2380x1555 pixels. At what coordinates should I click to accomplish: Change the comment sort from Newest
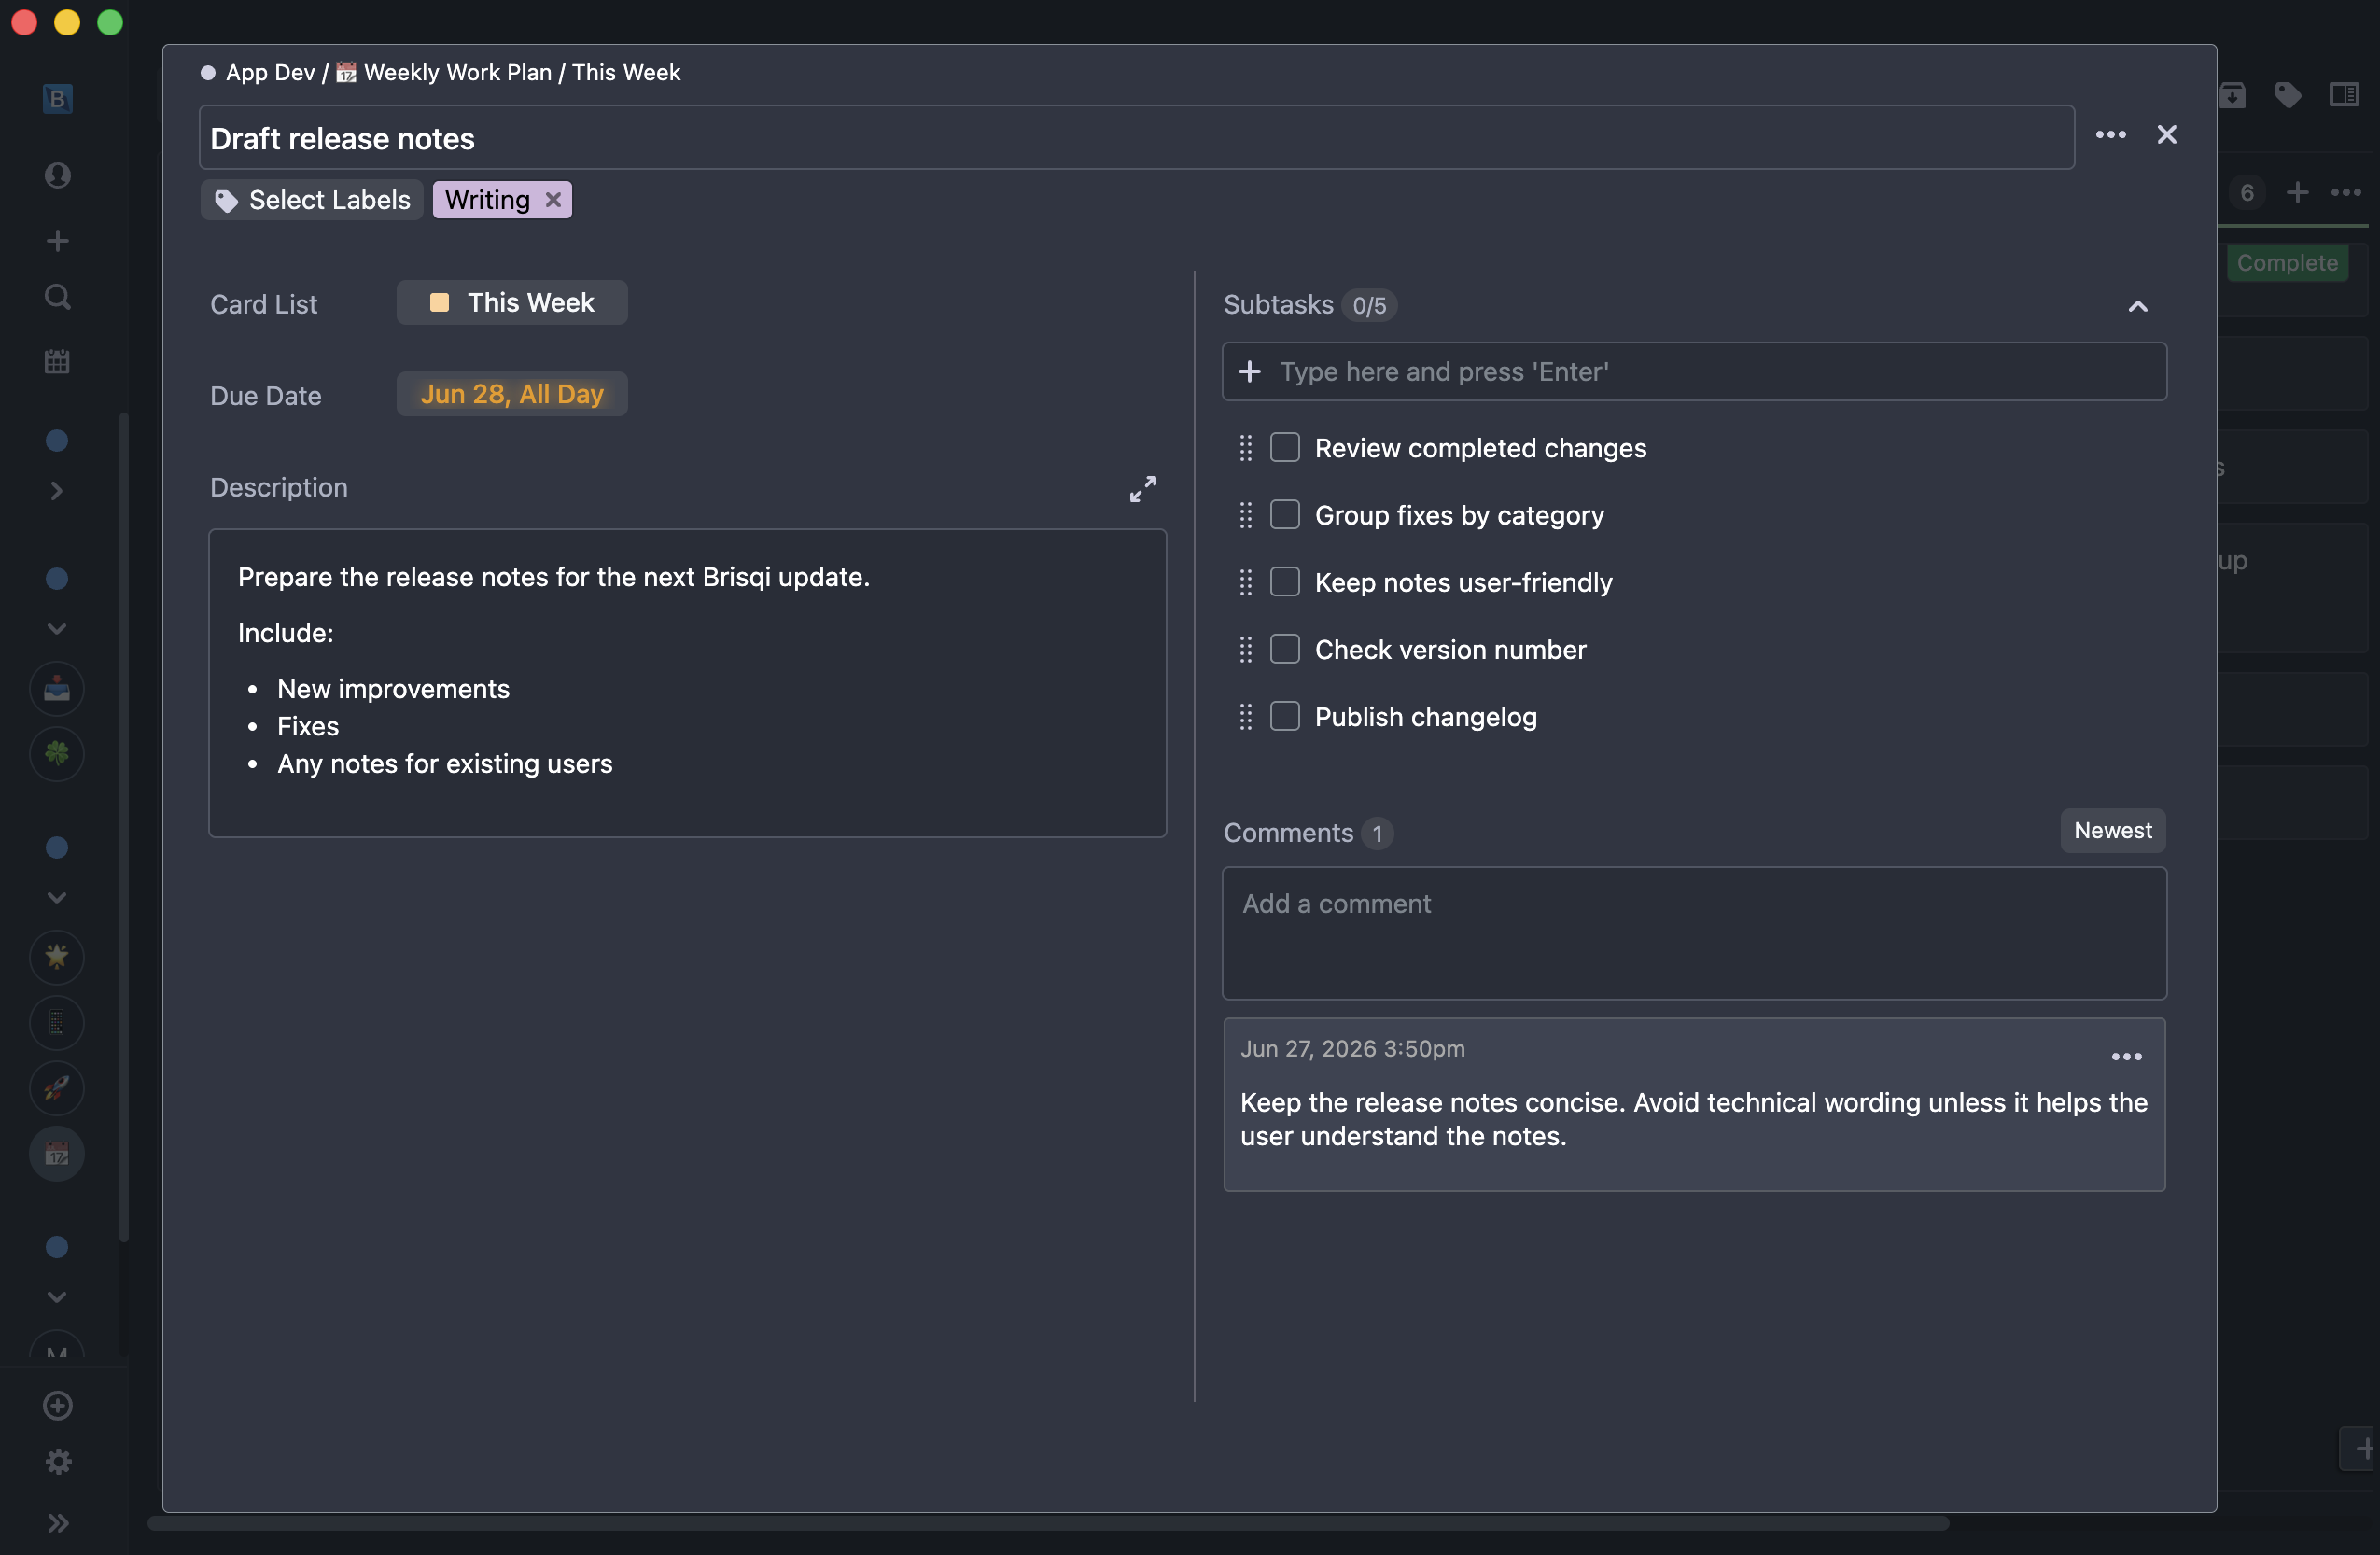[x=2113, y=830]
